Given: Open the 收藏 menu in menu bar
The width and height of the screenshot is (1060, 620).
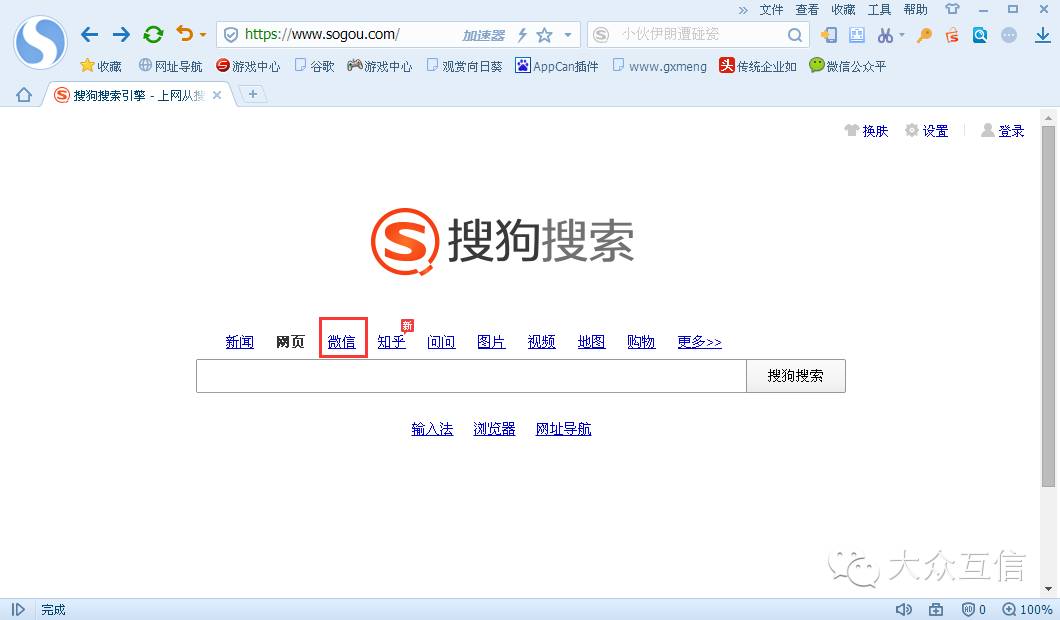Looking at the screenshot, I should coord(843,9).
